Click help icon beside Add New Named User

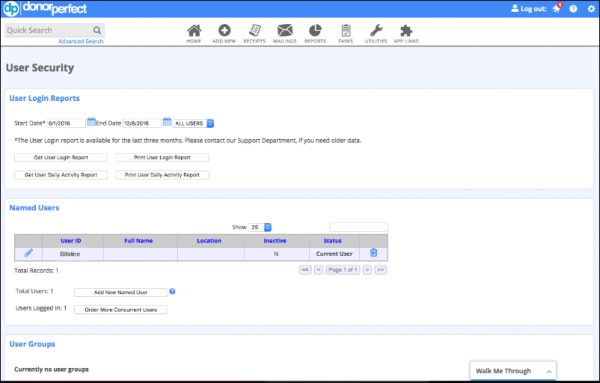[172, 291]
